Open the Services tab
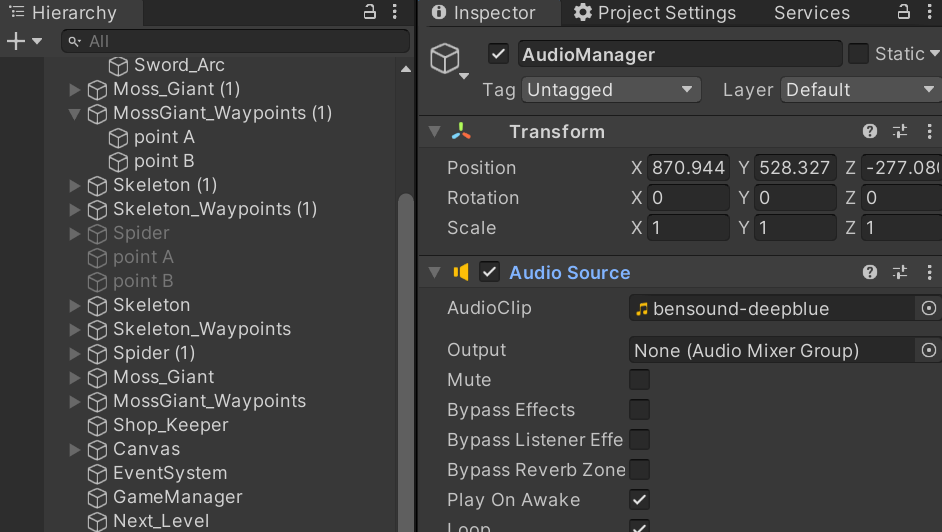 coord(811,13)
